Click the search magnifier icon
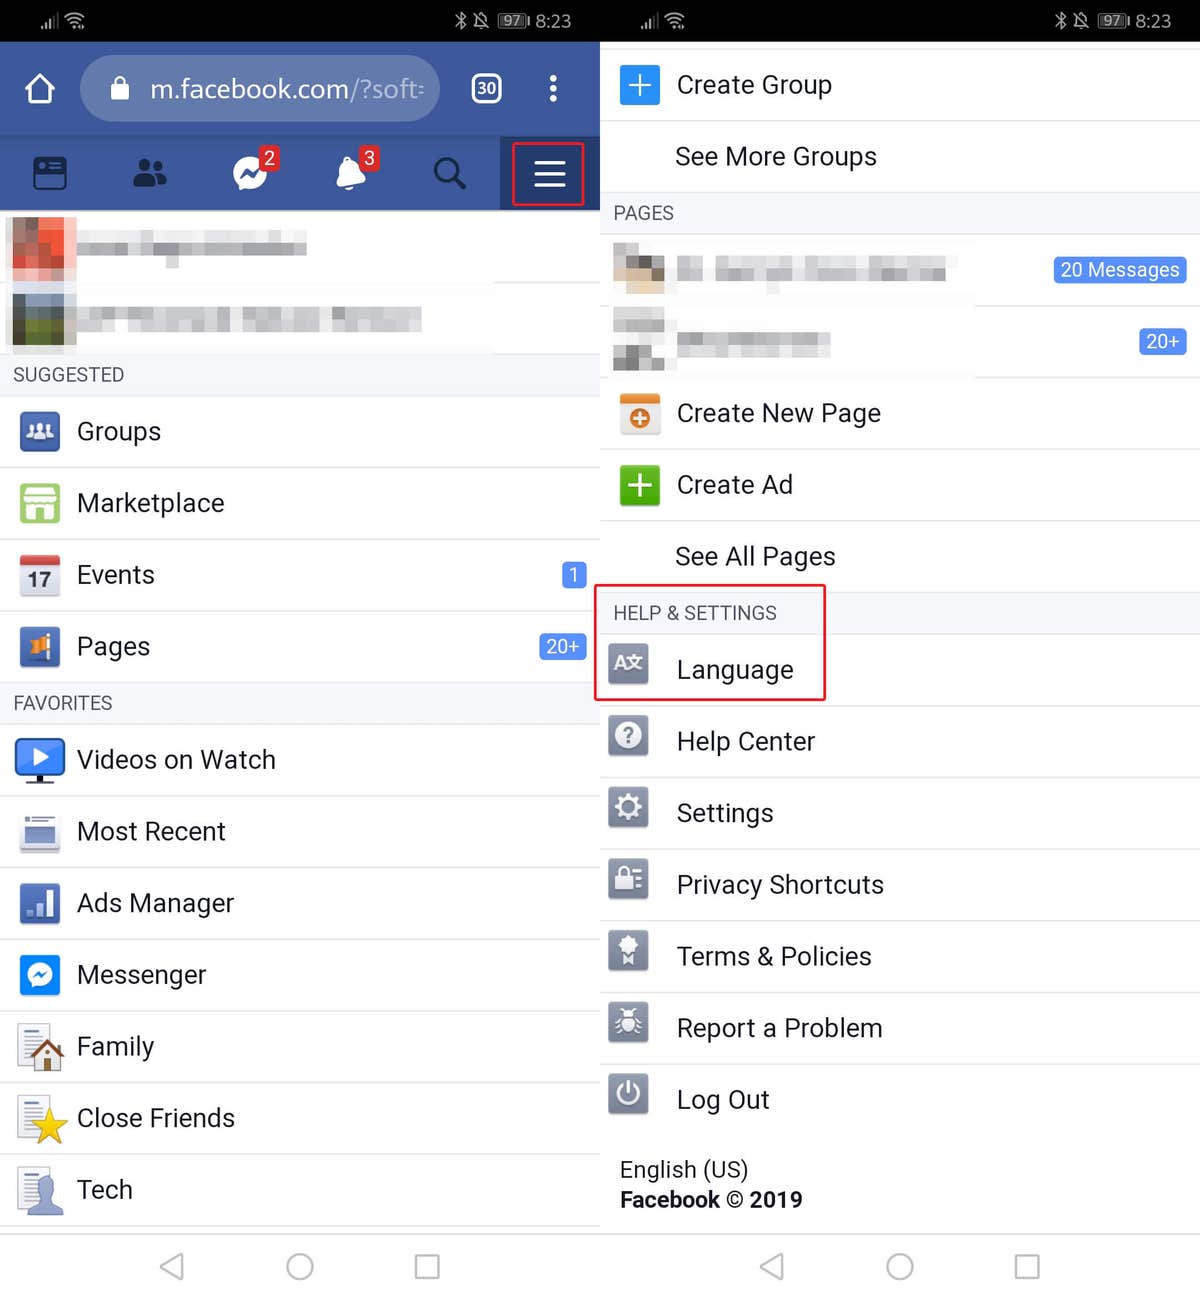The width and height of the screenshot is (1200, 1300). tap(450, 173)
